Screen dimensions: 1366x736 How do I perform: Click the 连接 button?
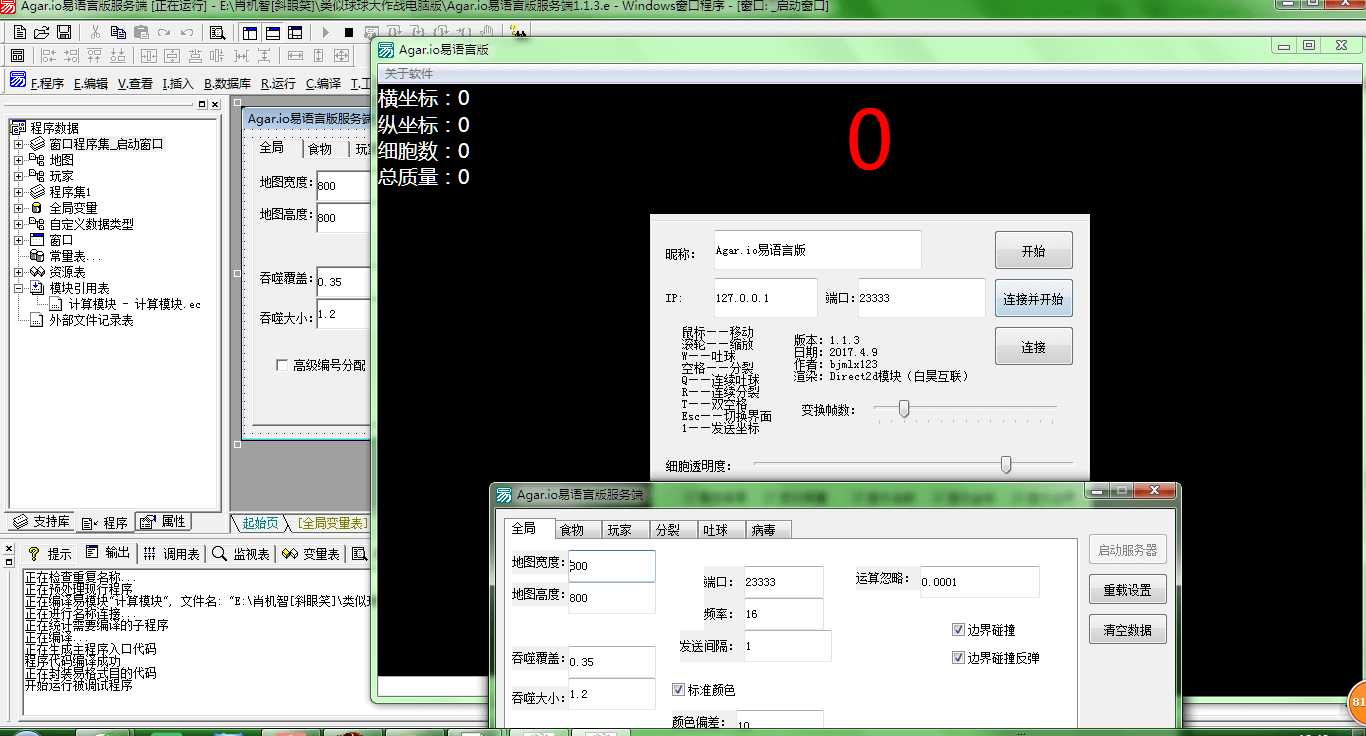pos(1033,346)
